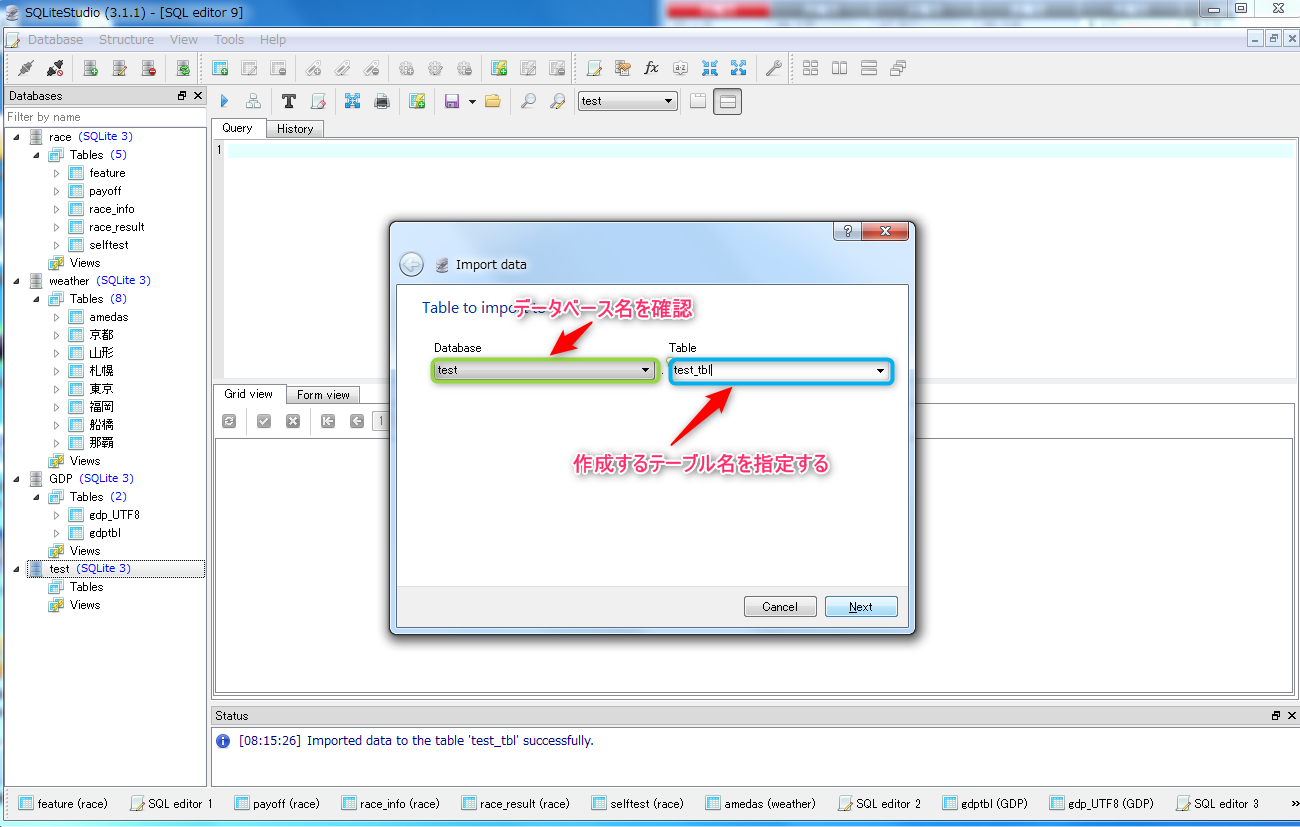Run the query with the Execute icon
The width and height of the screenshot is (1300, 827).
coord(224,101)
